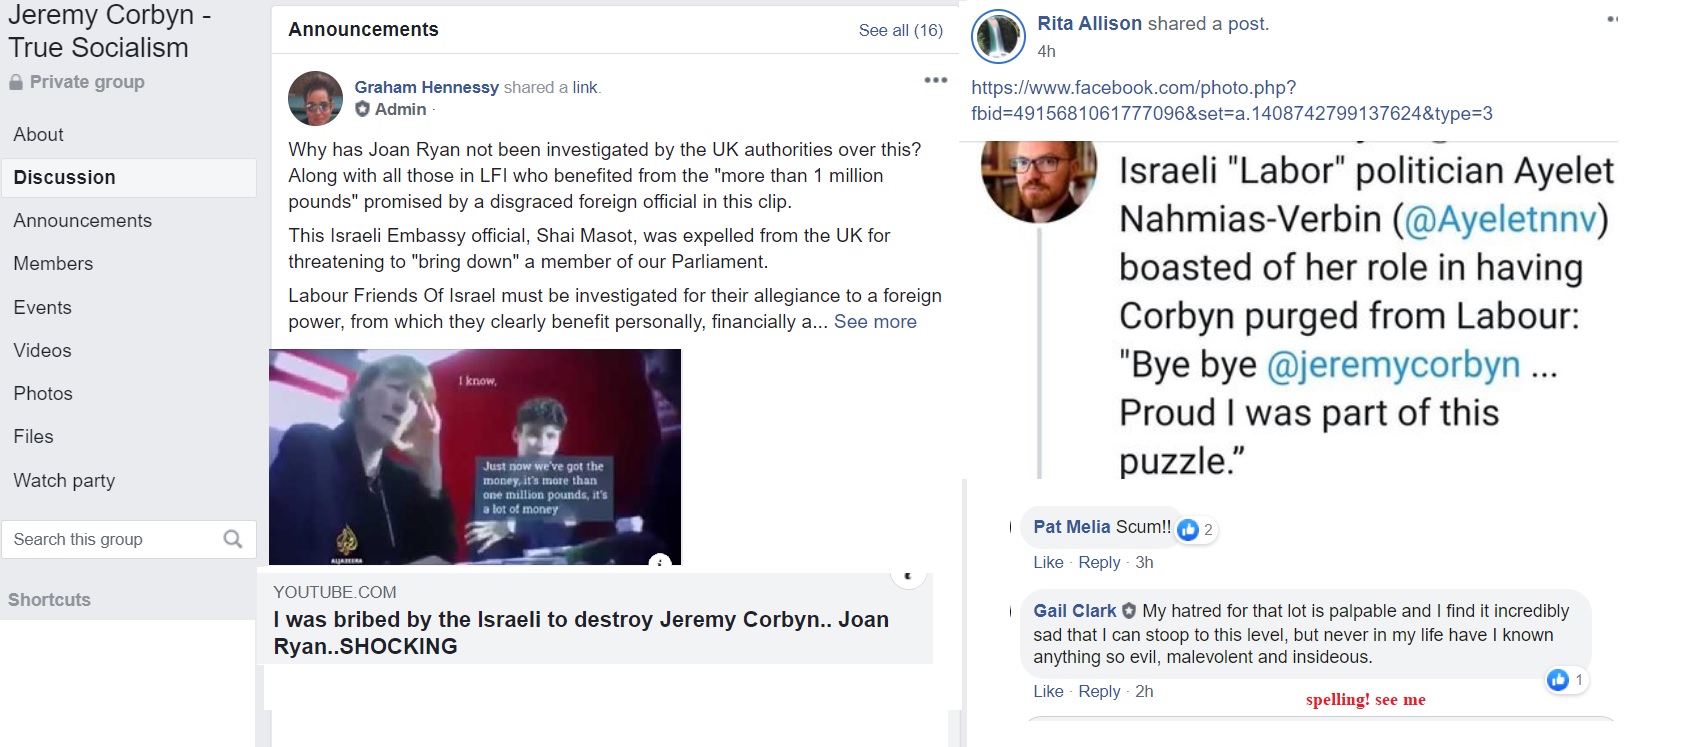This screenshot has height=747, width=1696.
Task: Click Rita Allison's profile avatar
Action: coord(998,36)
